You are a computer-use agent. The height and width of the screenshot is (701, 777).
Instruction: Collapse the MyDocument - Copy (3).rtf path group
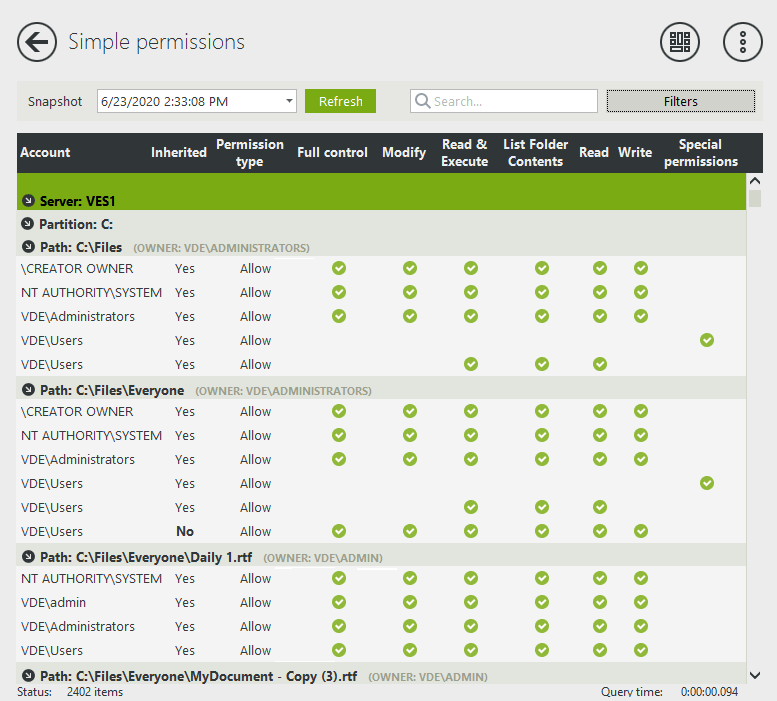(28, 676)
